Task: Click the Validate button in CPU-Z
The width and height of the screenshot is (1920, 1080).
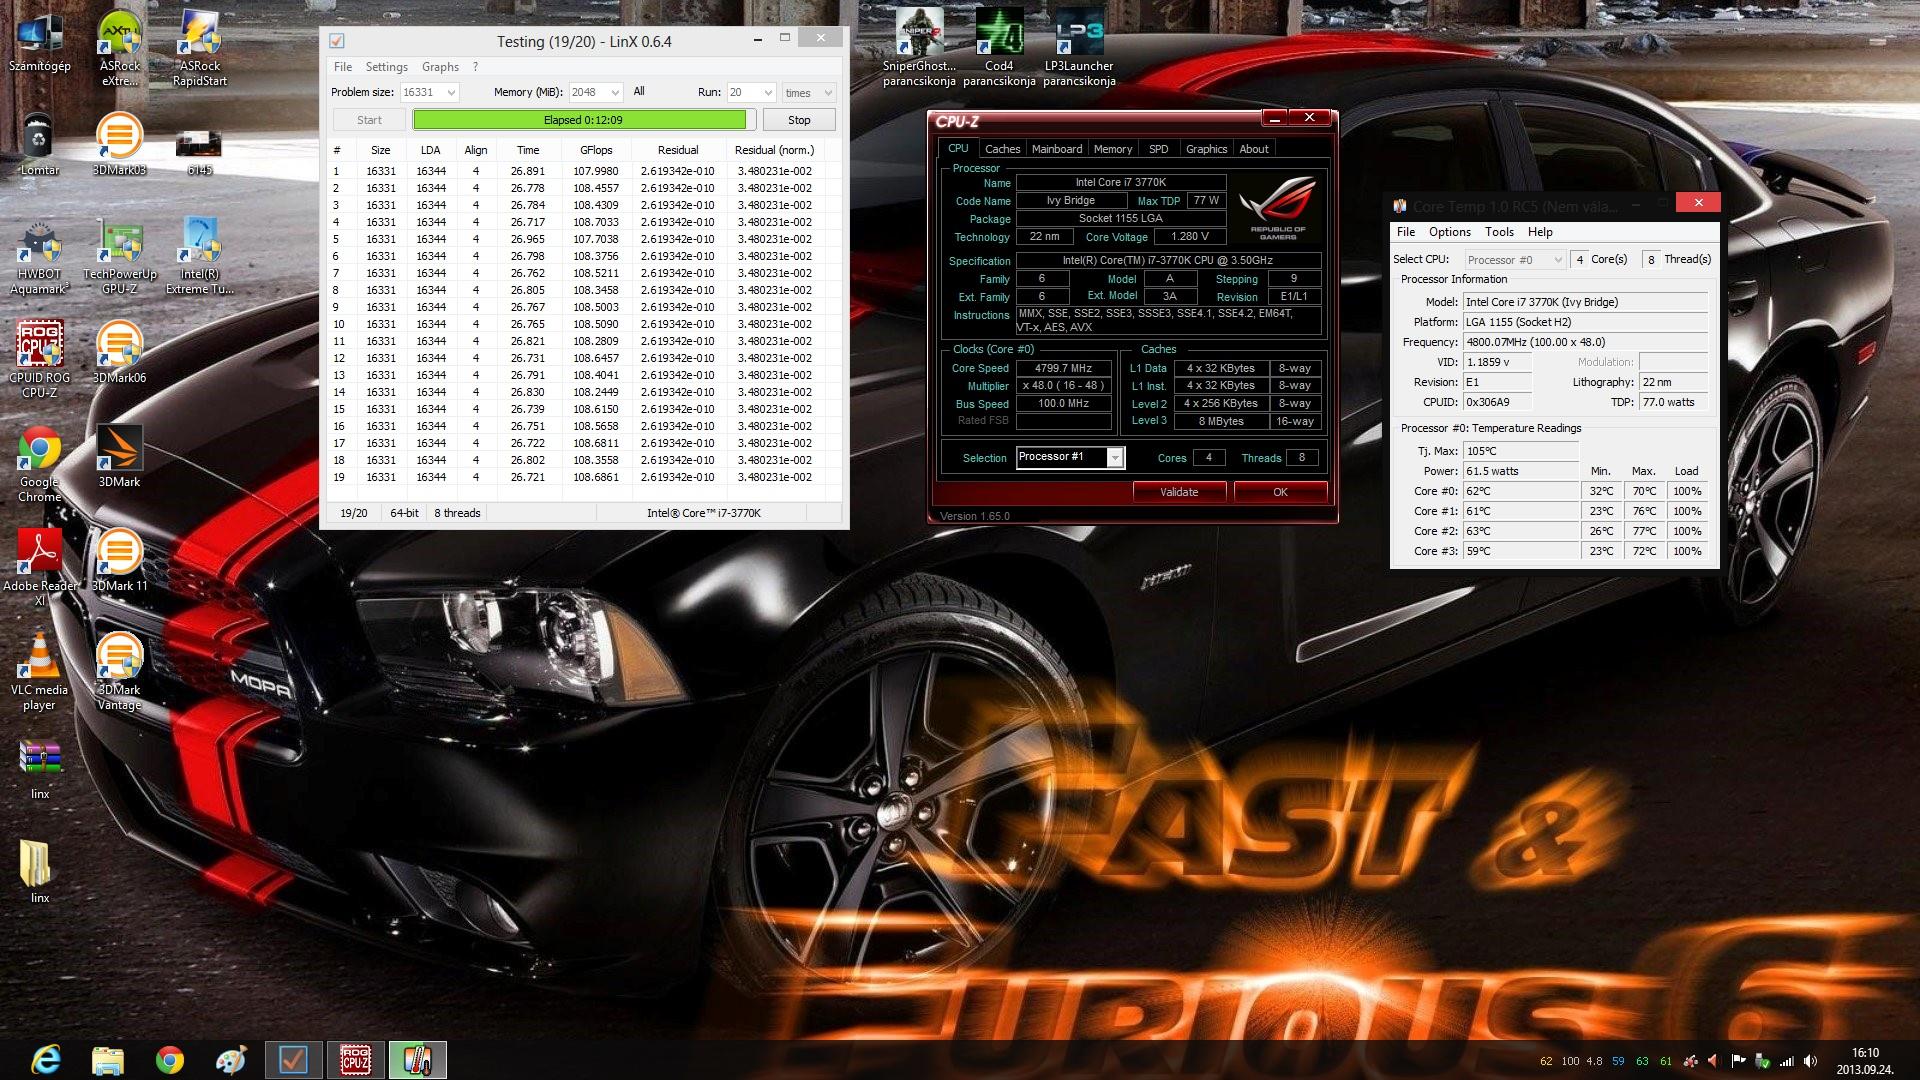Action: tap(1179, 492)
